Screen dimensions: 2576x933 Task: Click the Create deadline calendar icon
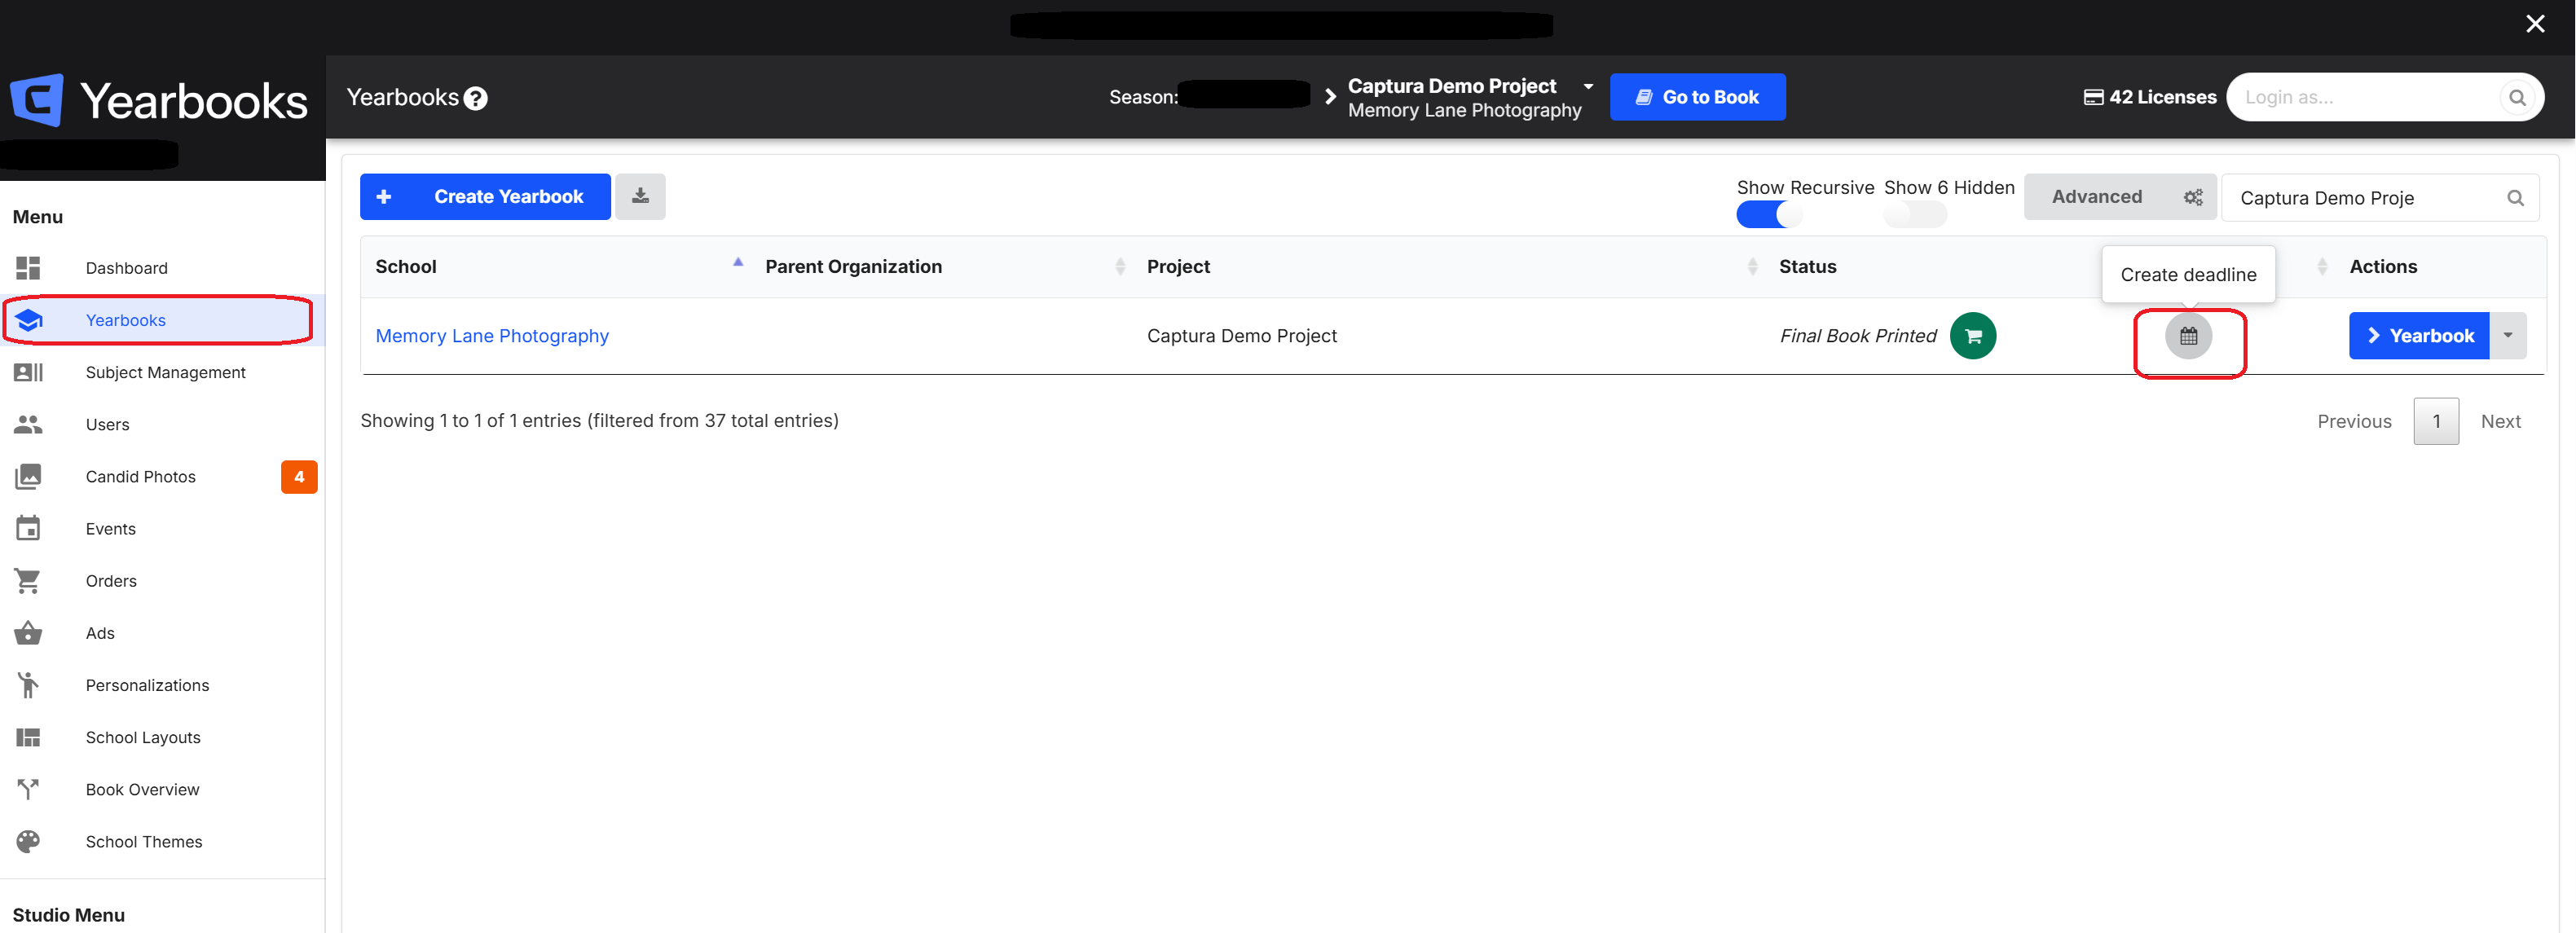(2188, 336)
